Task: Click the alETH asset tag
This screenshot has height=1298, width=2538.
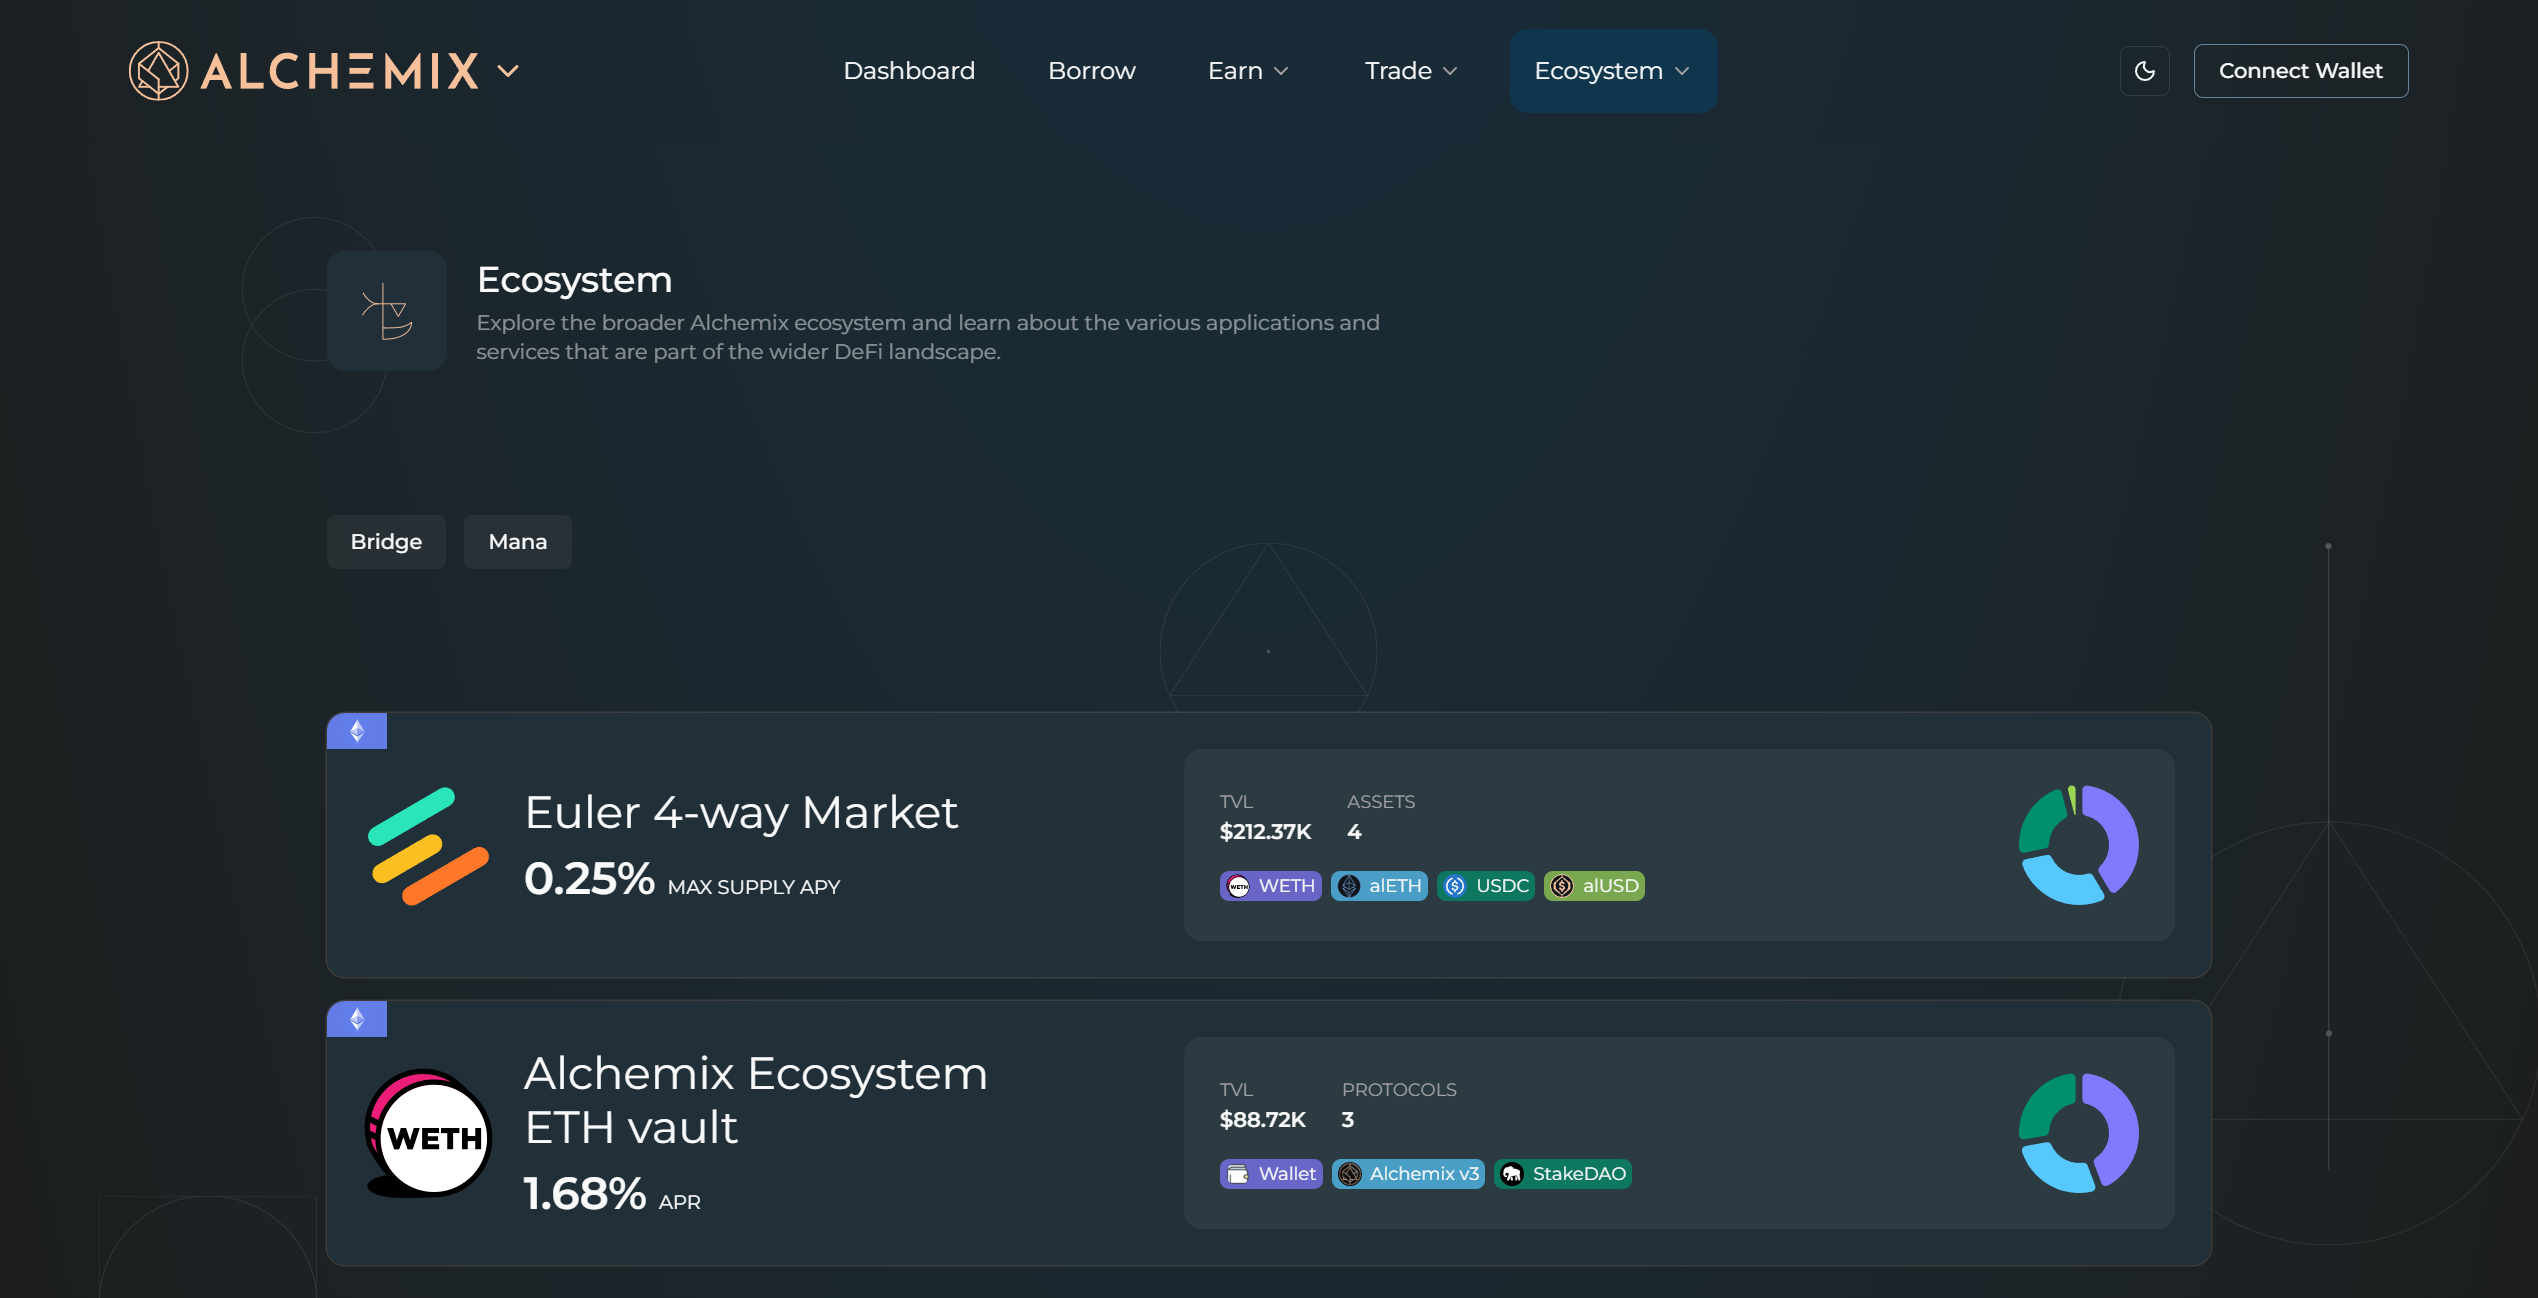Action: click(x=1379, y=886)
